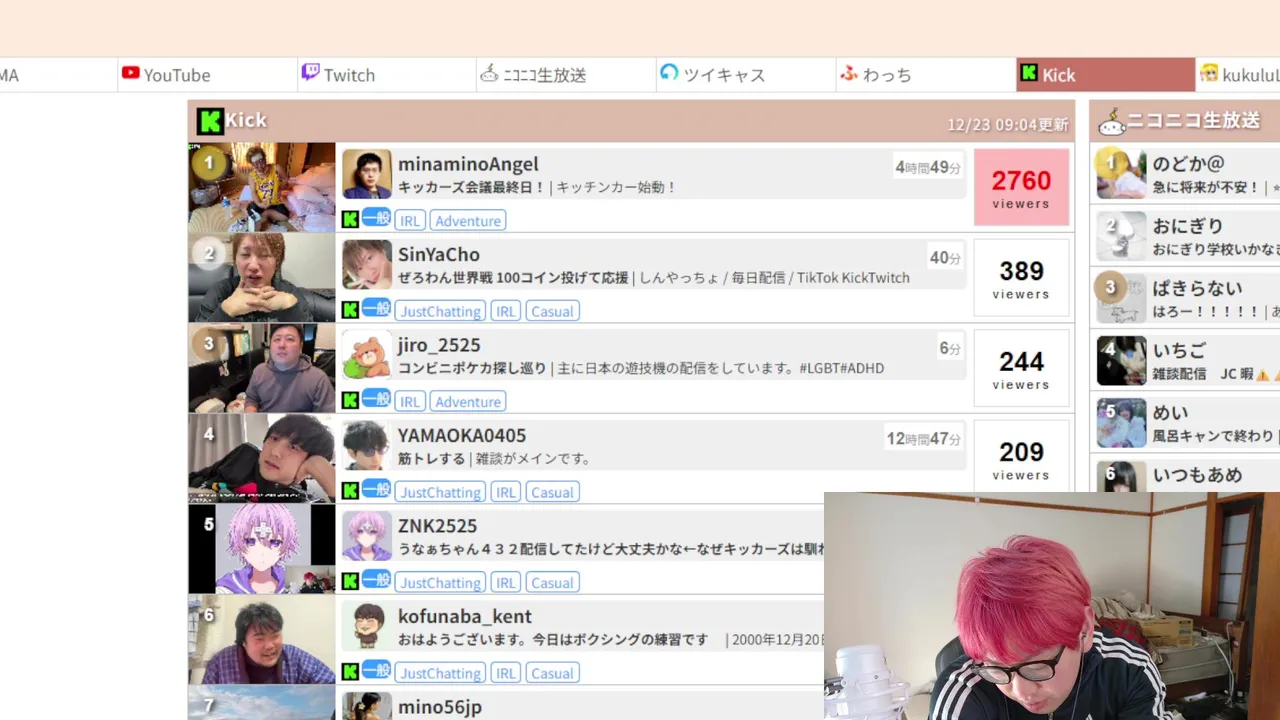Click the Kick icon badge under minaminoAngel
Image resolution: width=1280 pixels, height=720 pixels.
click(350, 220)
